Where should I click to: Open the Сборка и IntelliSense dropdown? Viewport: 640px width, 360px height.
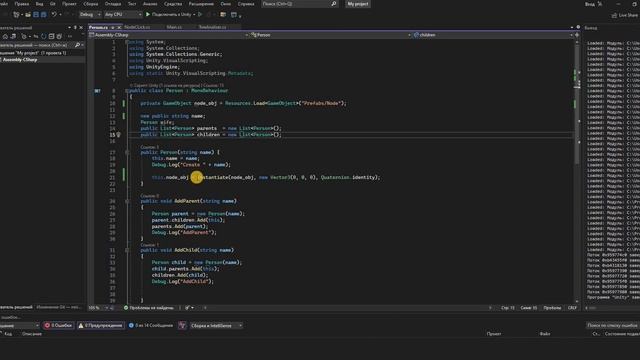pyautogui.click(x=216, y=325)
